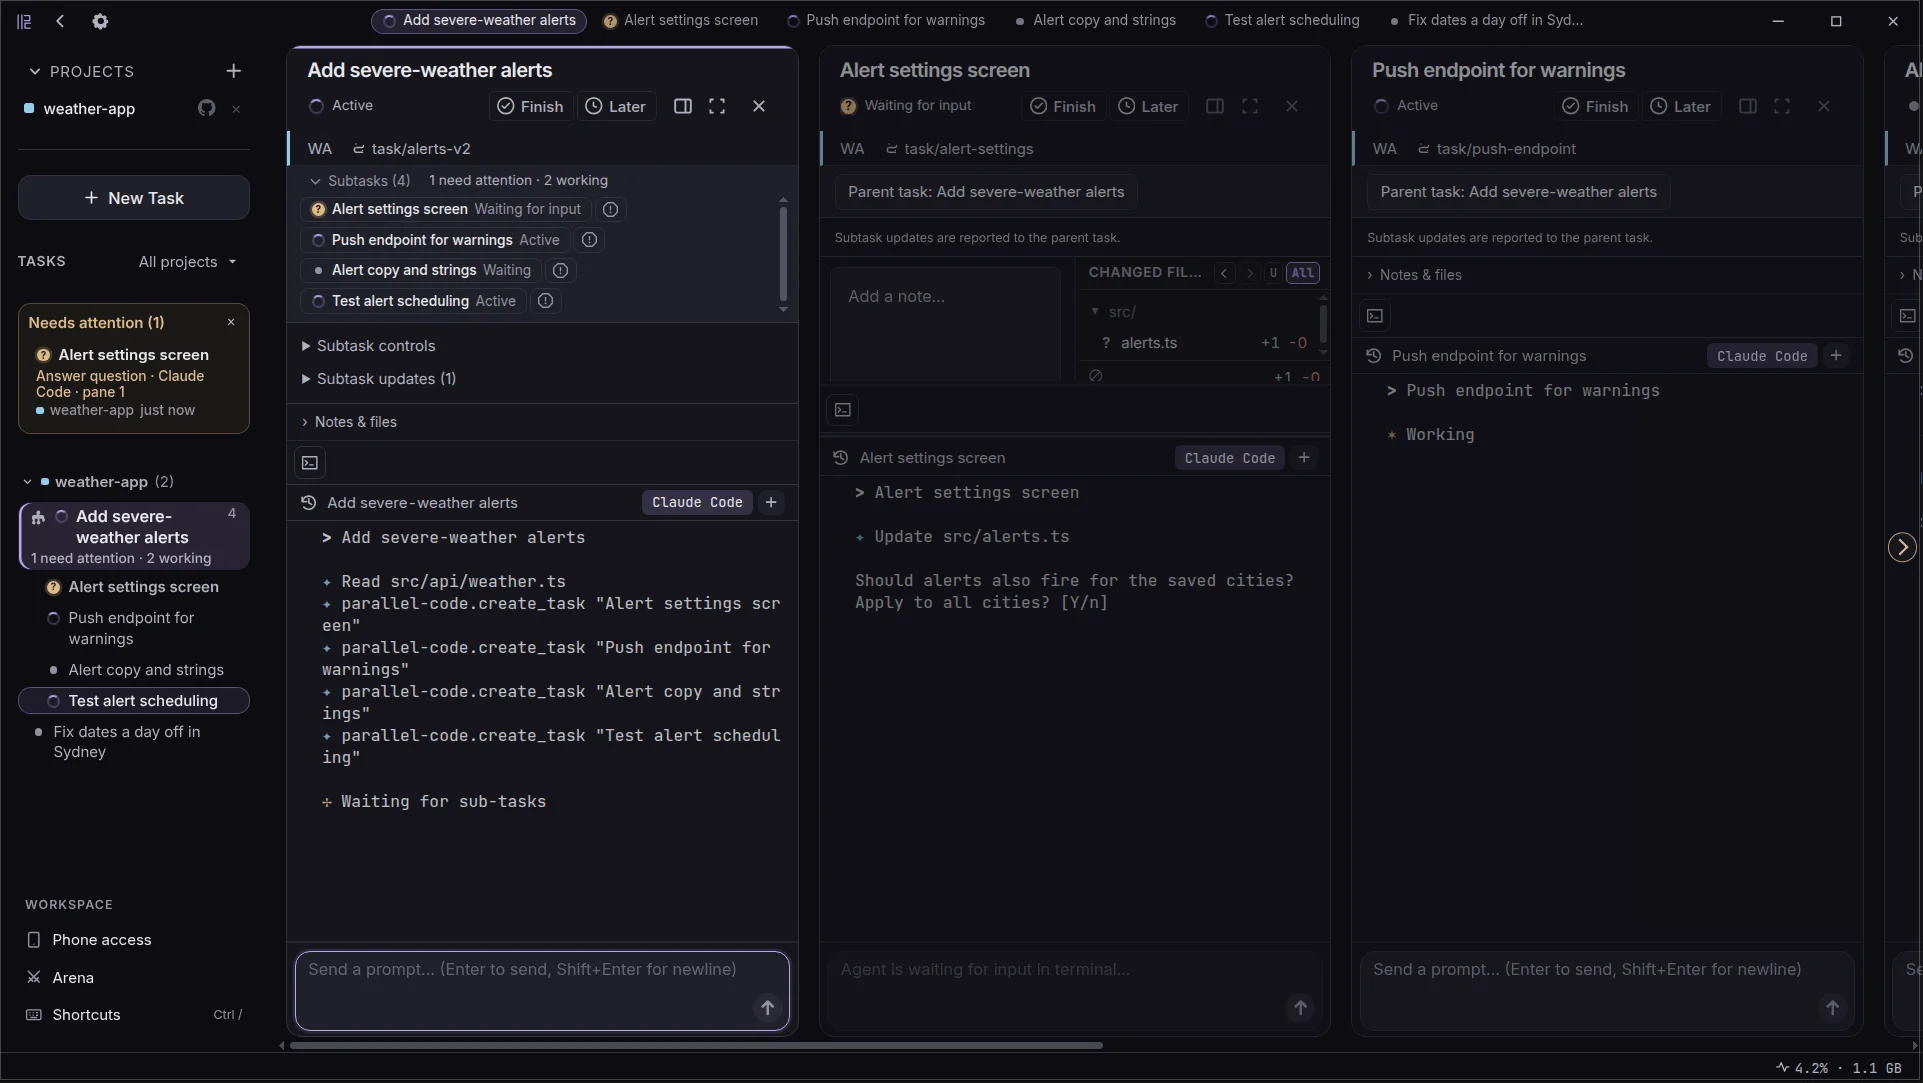This screenshot has width=1923, height=1083.
Task: Collapse the Subtasks (4) section
Action: click(359, 181)
